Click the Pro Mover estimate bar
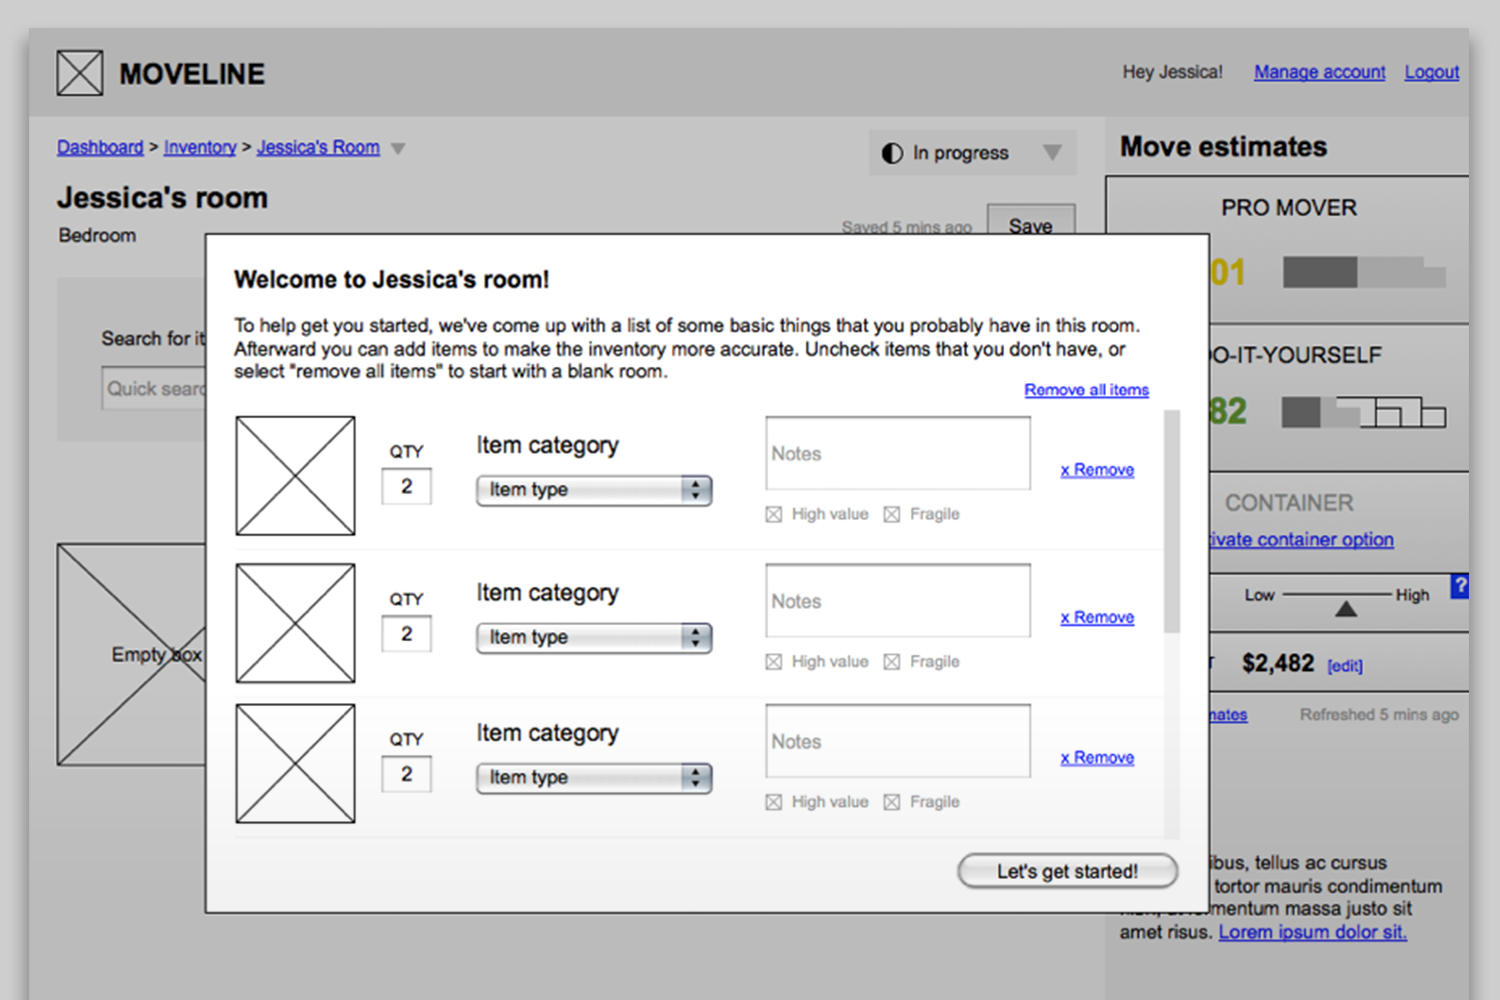The width and height of the screenshot is (1500, 1000). click(x=1364, y=272)
